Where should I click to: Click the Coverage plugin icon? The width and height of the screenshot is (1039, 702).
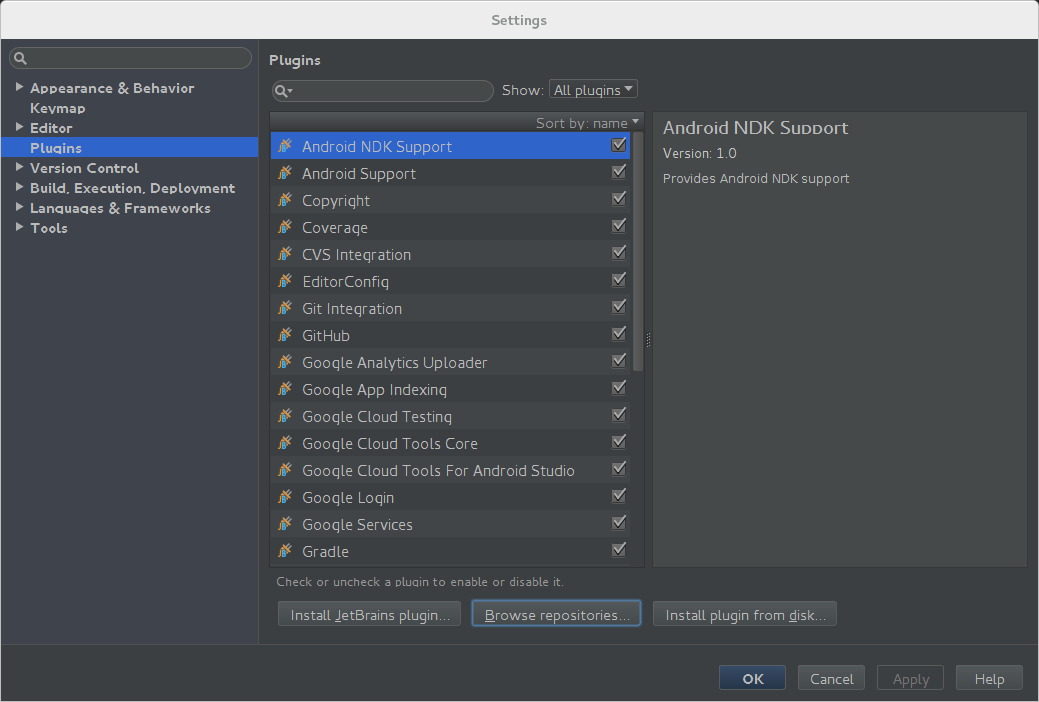tap(285, 227)
